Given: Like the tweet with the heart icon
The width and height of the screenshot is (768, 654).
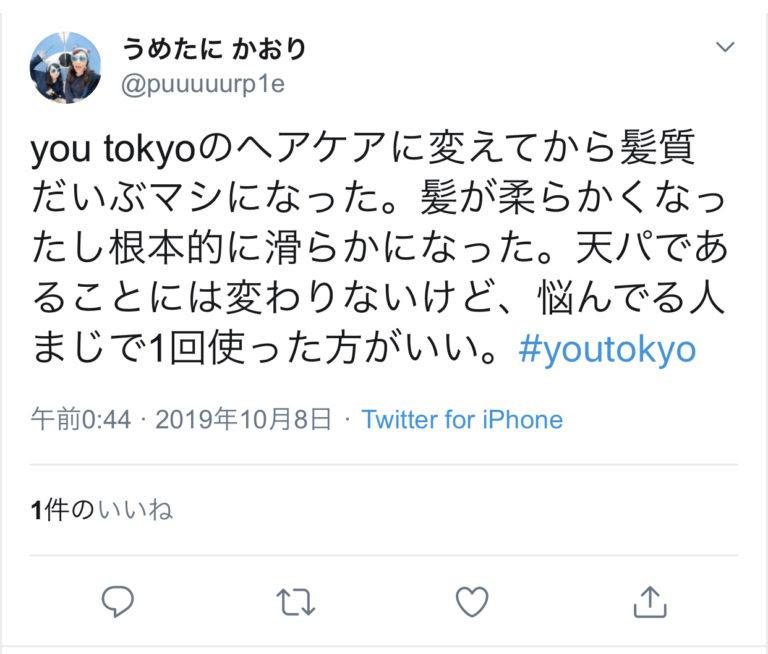Looking at the screenshot, I should coord(472,601).
